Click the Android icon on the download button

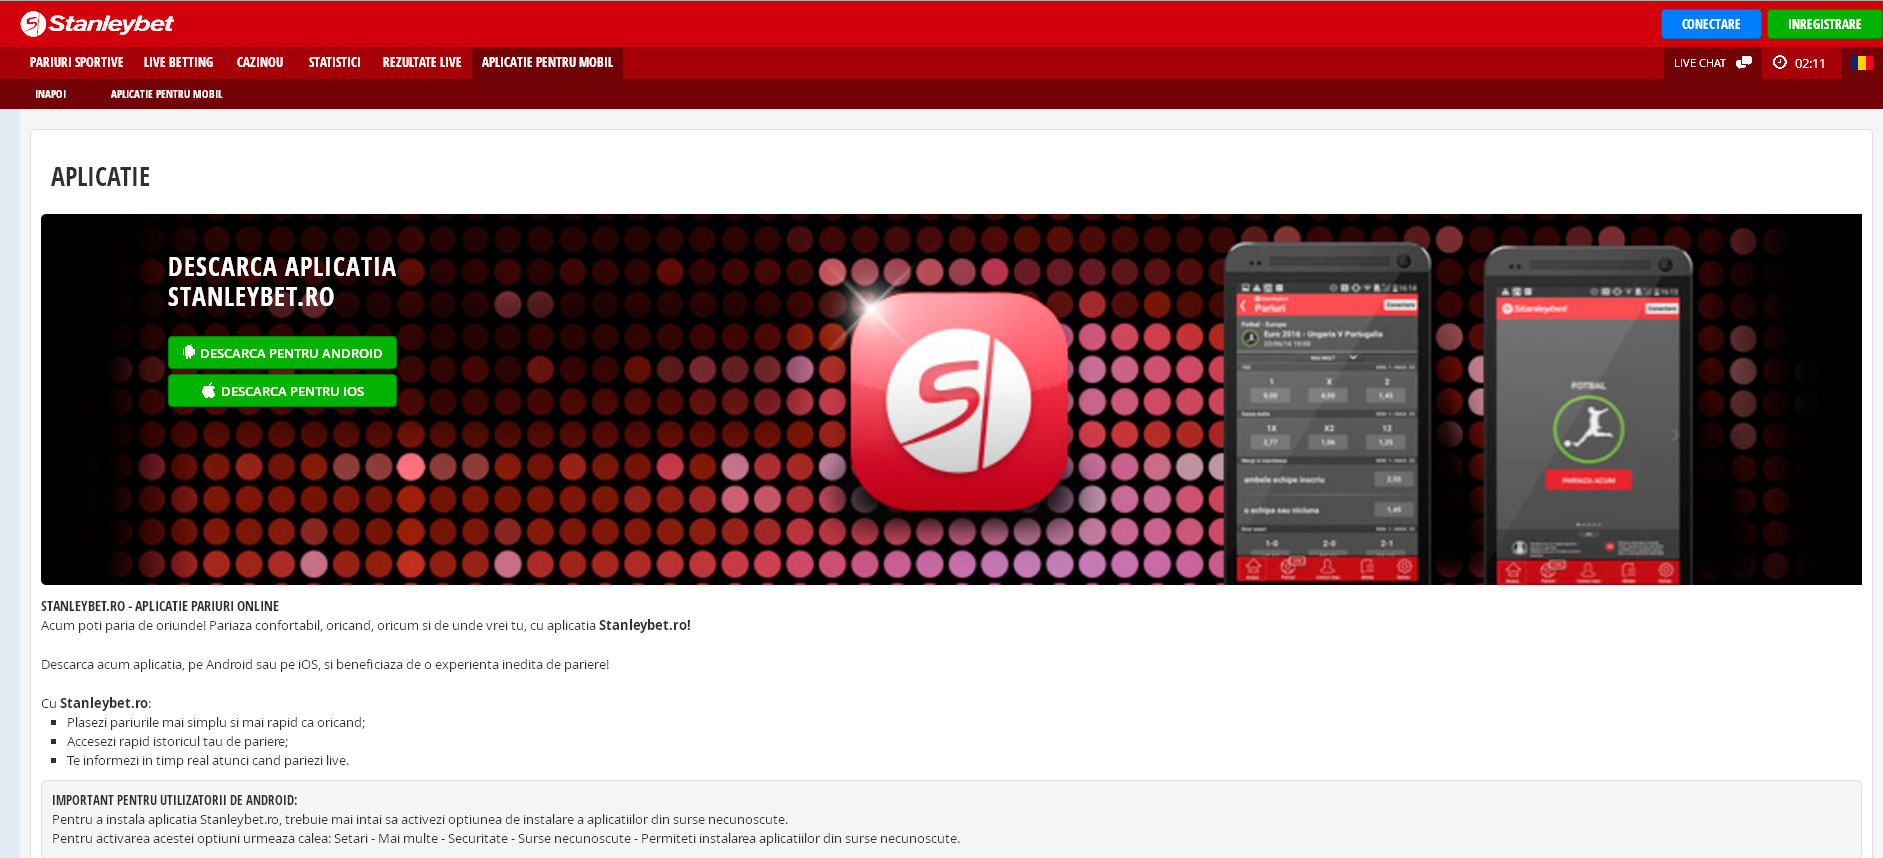(x=189, y=352)
